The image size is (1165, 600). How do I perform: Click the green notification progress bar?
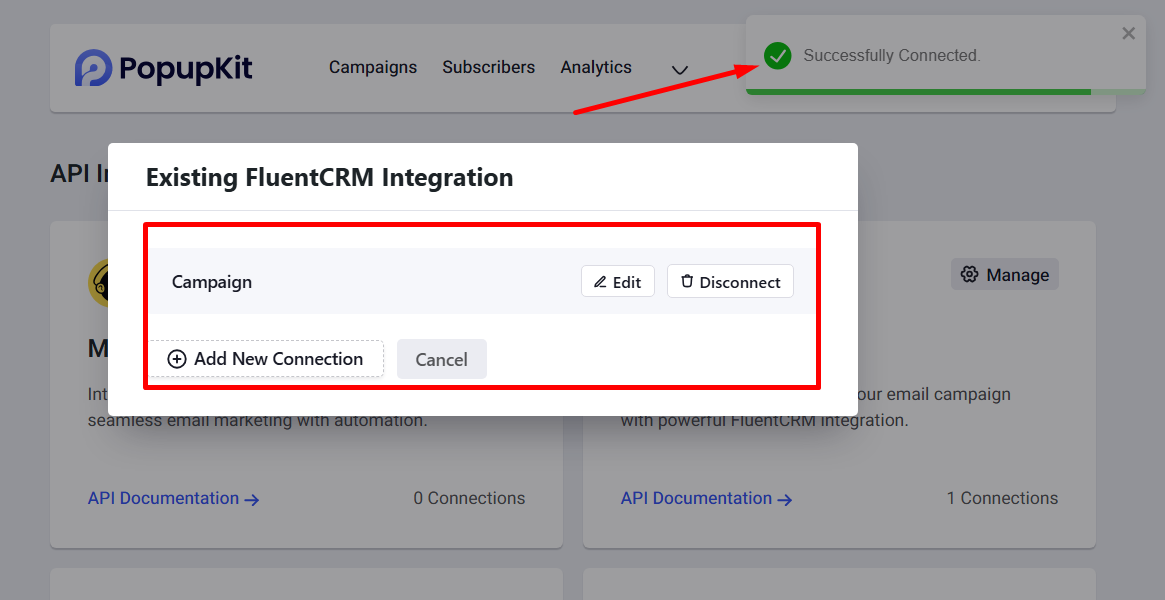[x=918, y=92]
